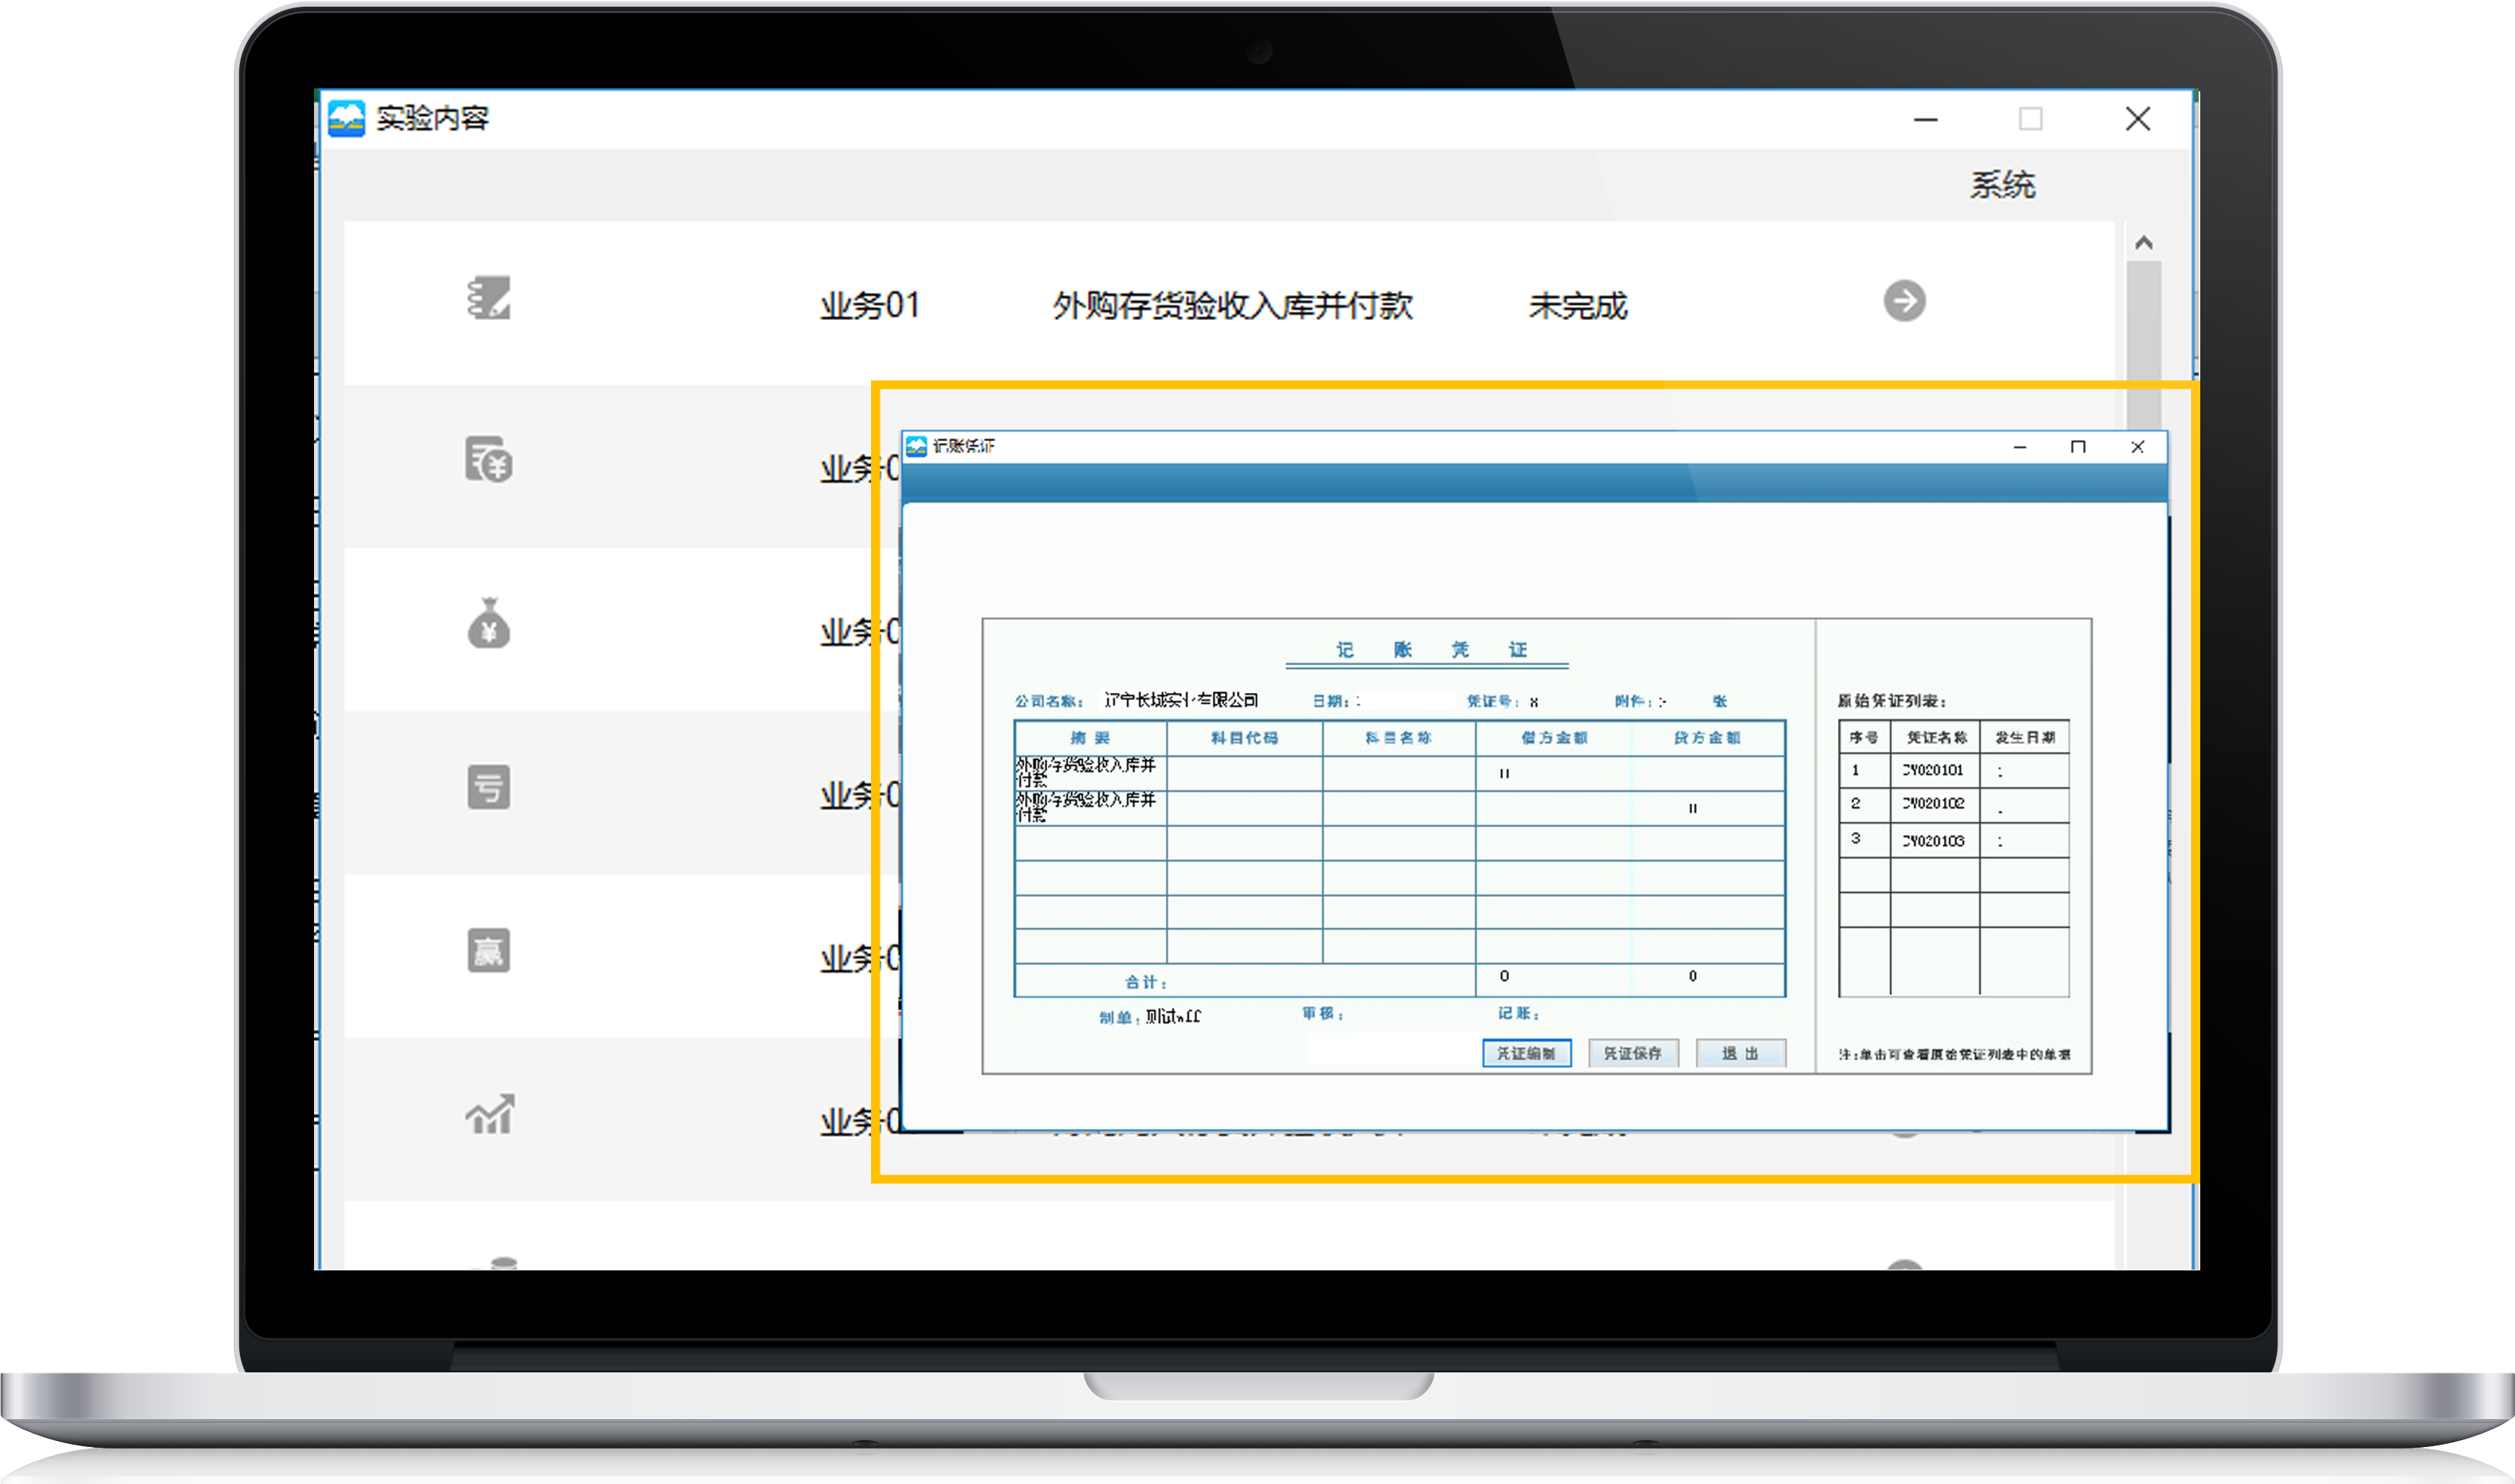Click the 赢 profit icon in row five
The width and height of the screenshot is (2515, 1484).
(x=488, y=950)
